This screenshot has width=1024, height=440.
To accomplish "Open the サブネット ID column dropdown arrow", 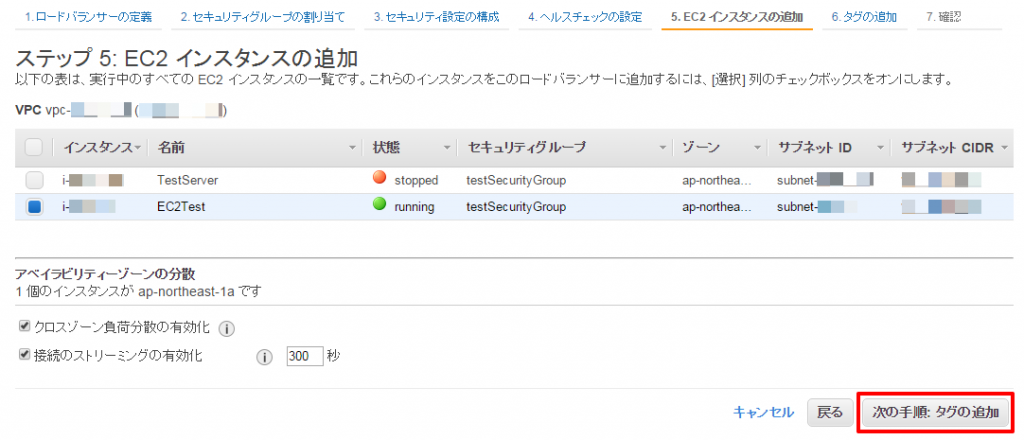I will [881, 148].
